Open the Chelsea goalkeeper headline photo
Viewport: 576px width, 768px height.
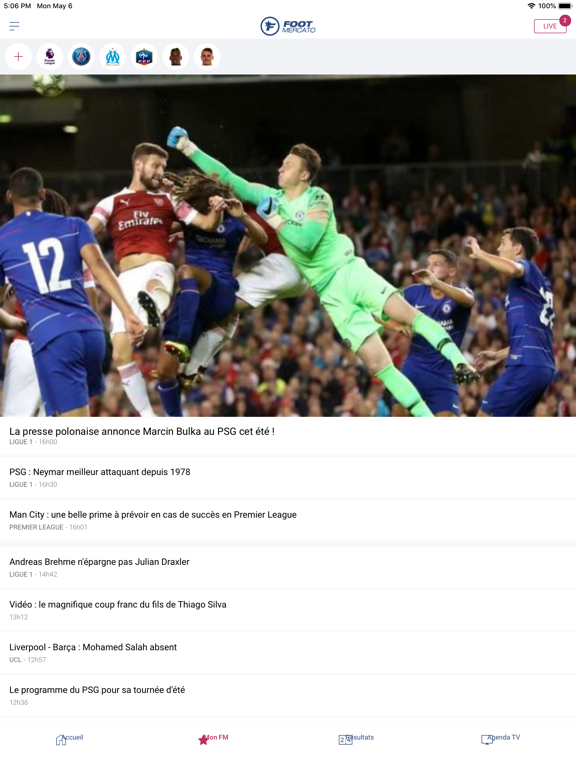click(288, 246)
